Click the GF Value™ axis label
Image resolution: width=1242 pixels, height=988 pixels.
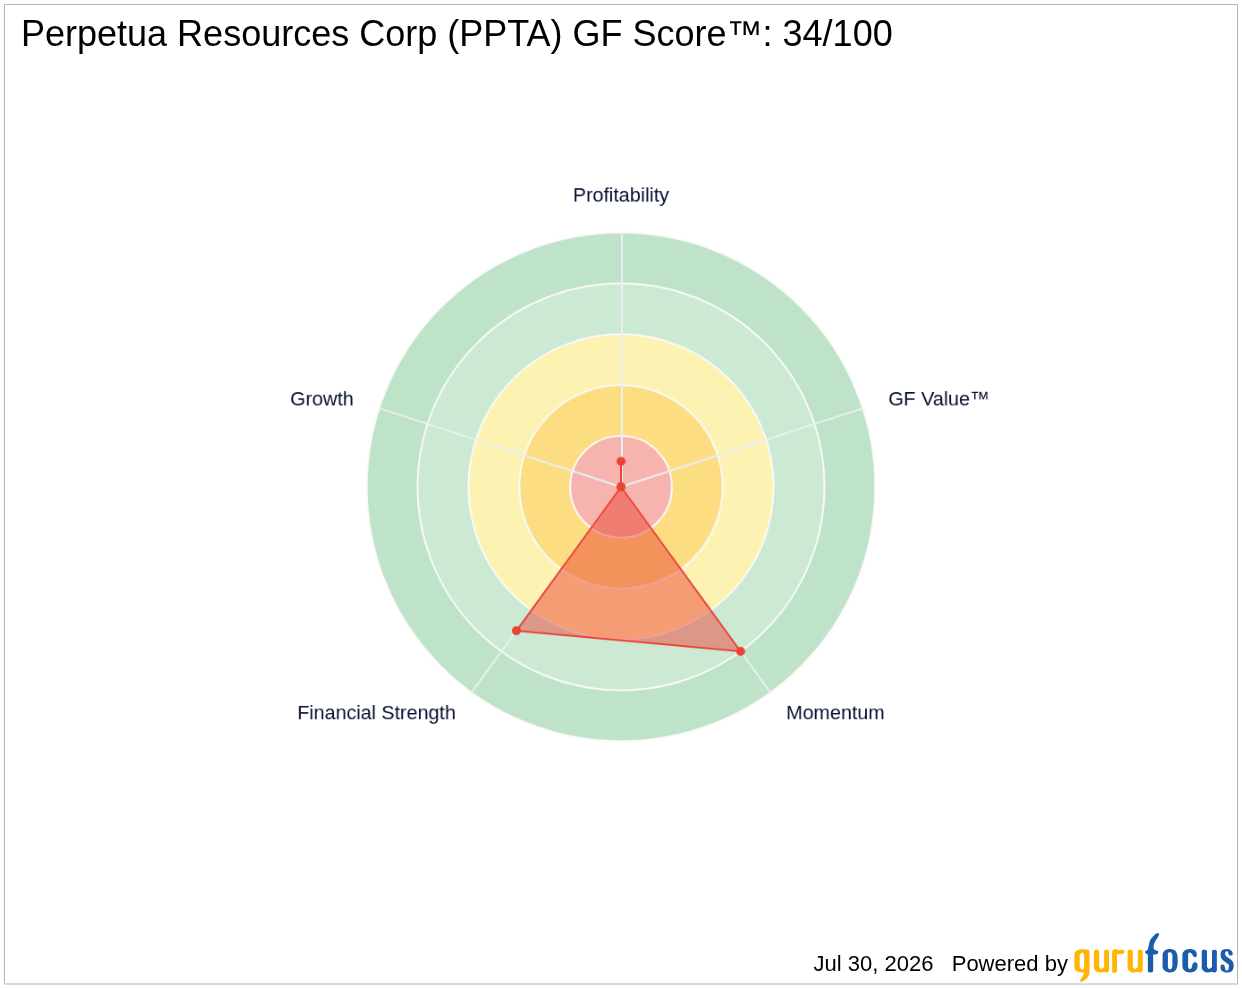[938, 399]
